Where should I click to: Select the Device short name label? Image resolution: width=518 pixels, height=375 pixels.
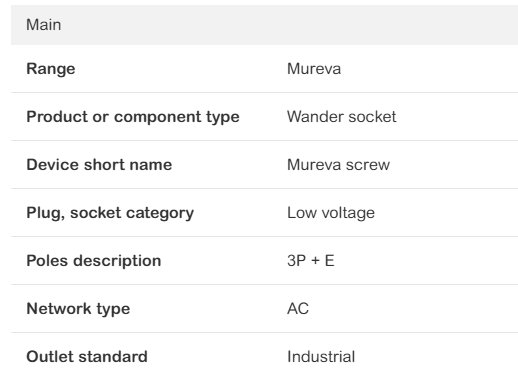coord(99,165)
